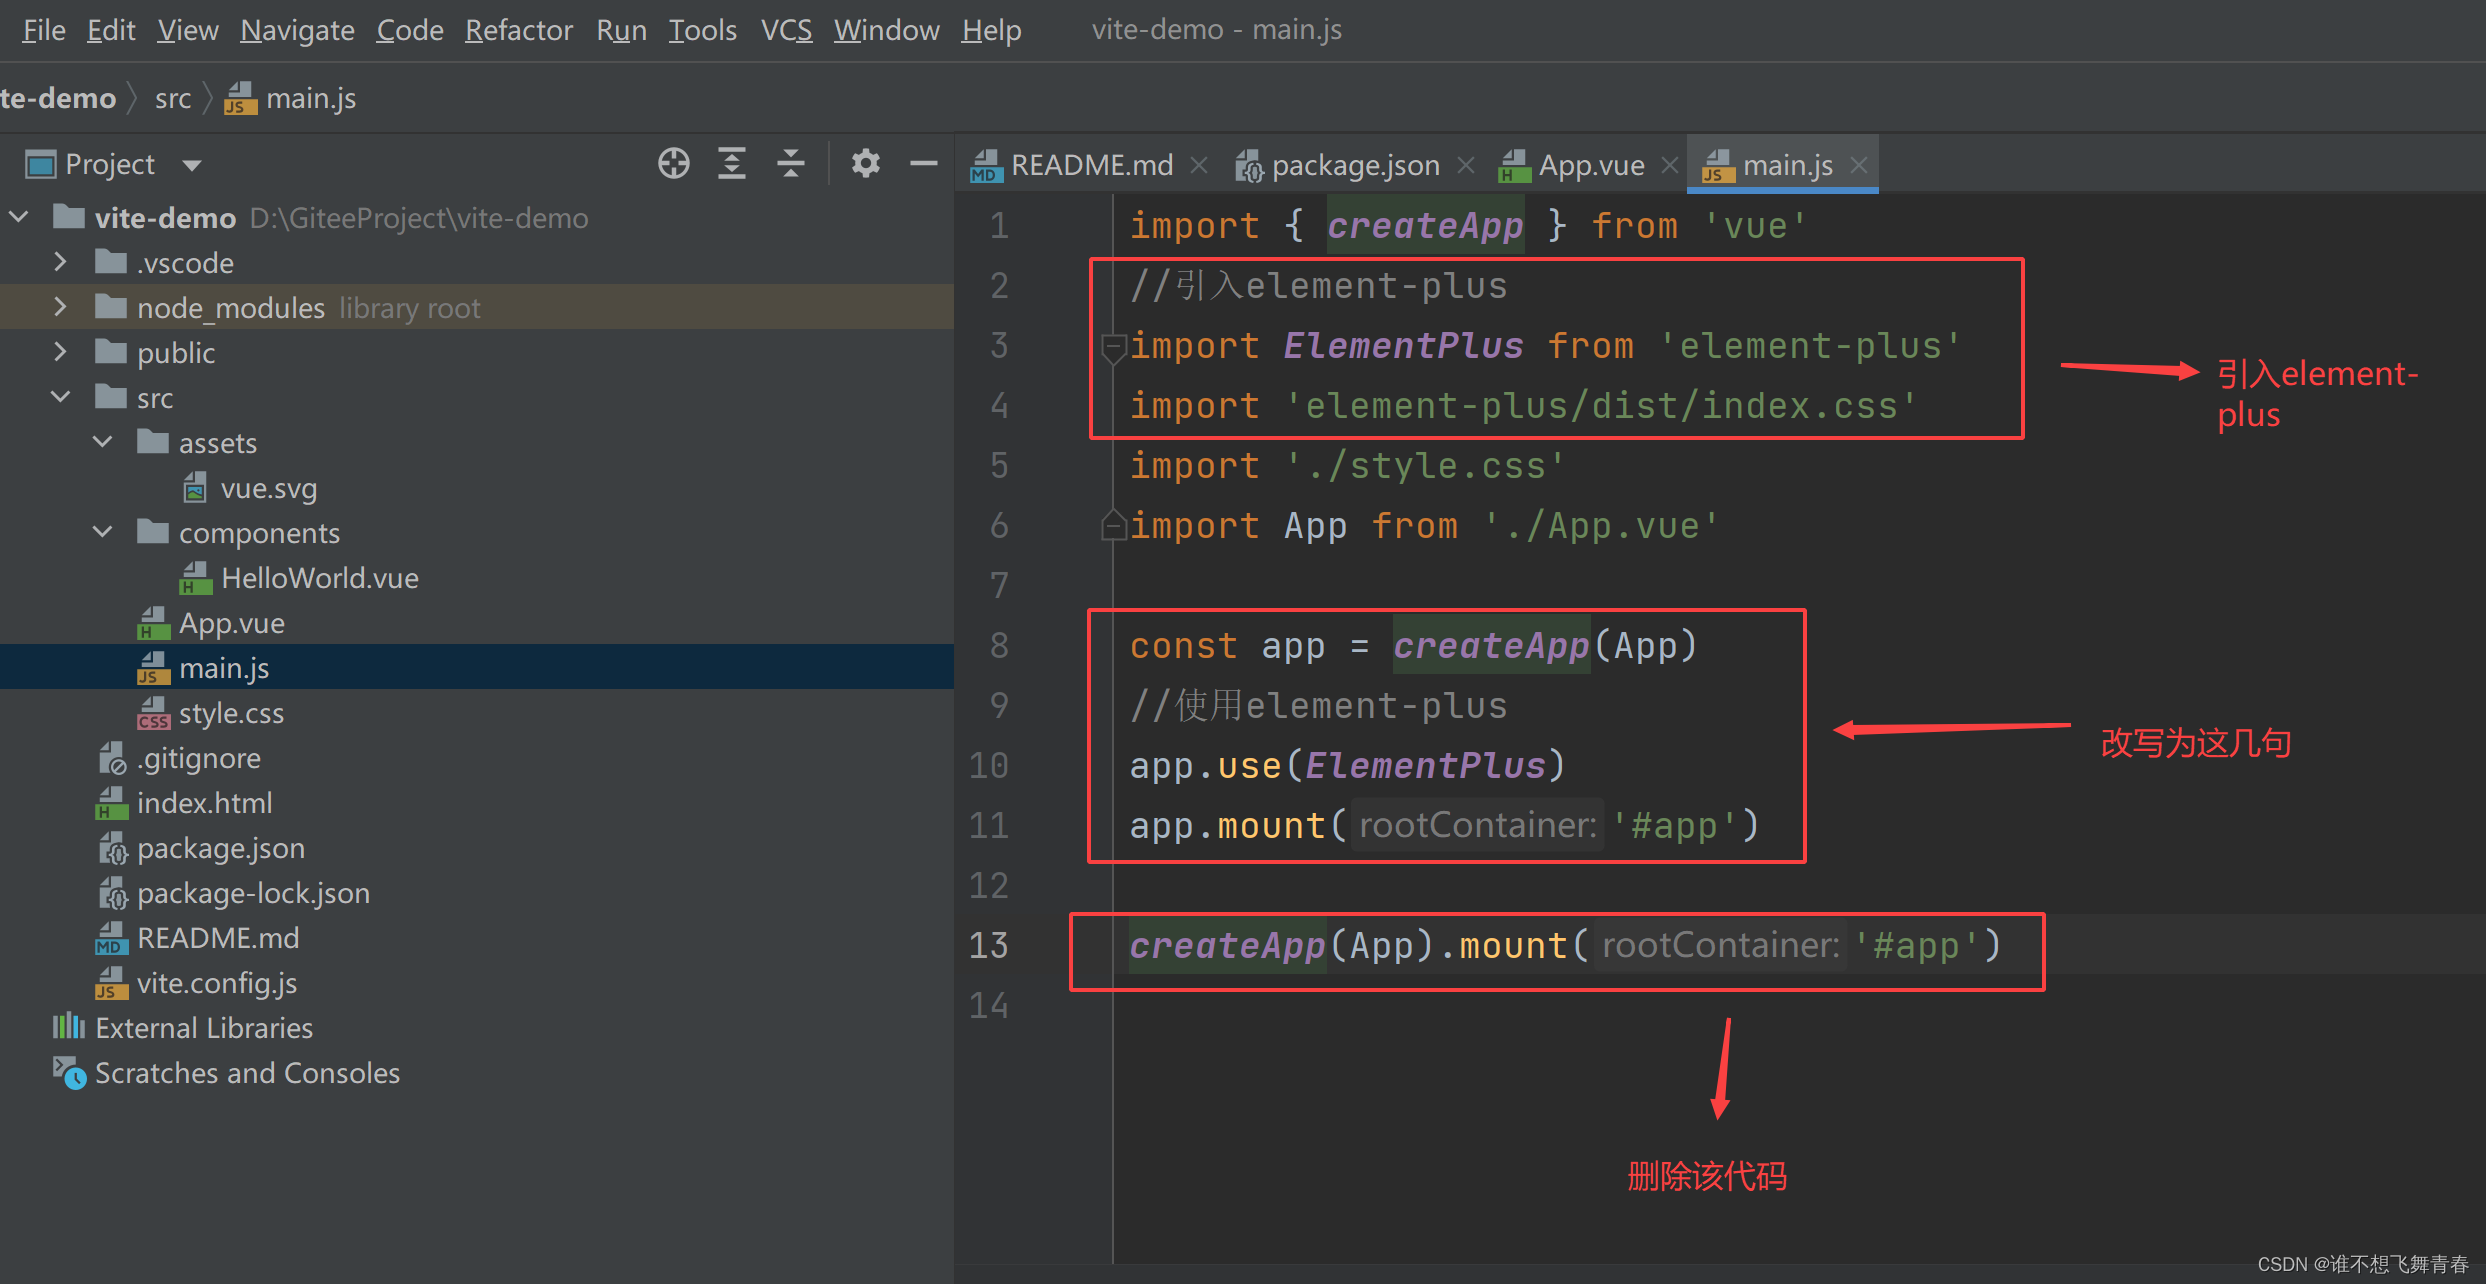The width and height of the screenshot is (2486, 1284).
Task: Open the Code menu
Action: click(x=410, y=30)
